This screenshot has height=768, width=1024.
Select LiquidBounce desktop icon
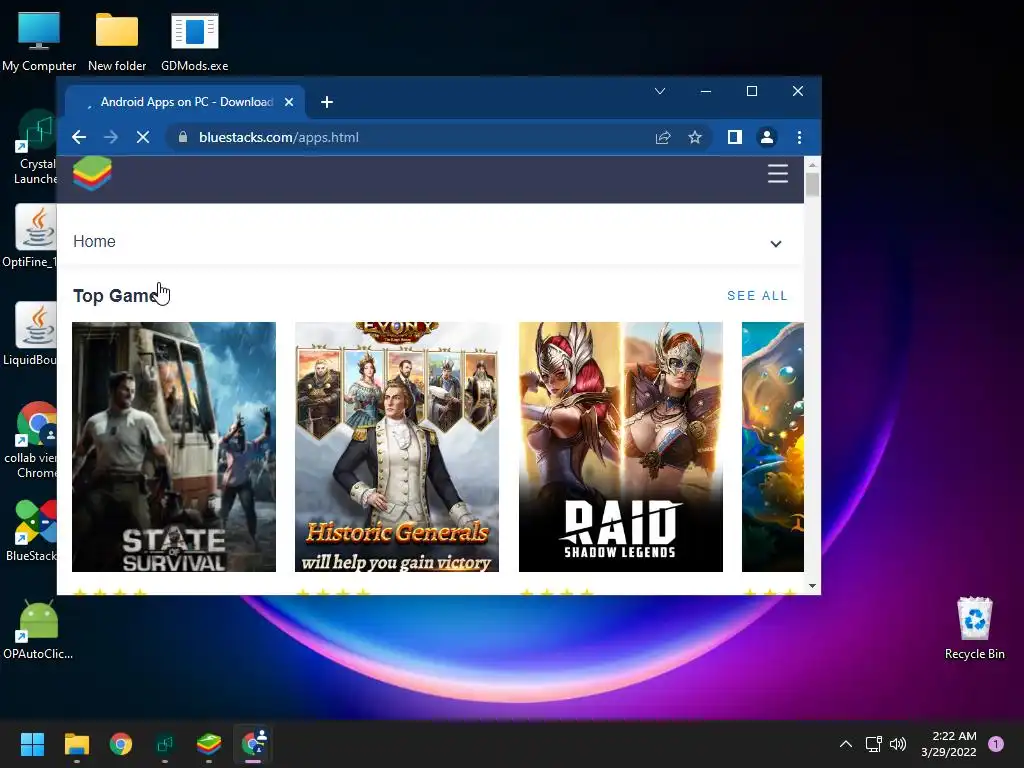(30, 334)
